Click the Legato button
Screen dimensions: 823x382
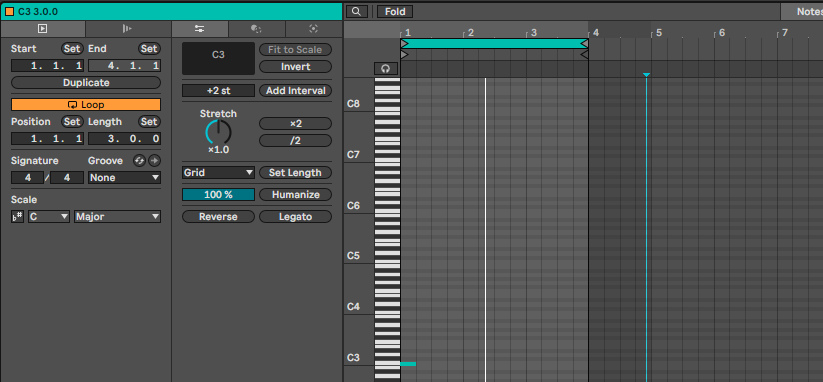click(x=296, y=217)
